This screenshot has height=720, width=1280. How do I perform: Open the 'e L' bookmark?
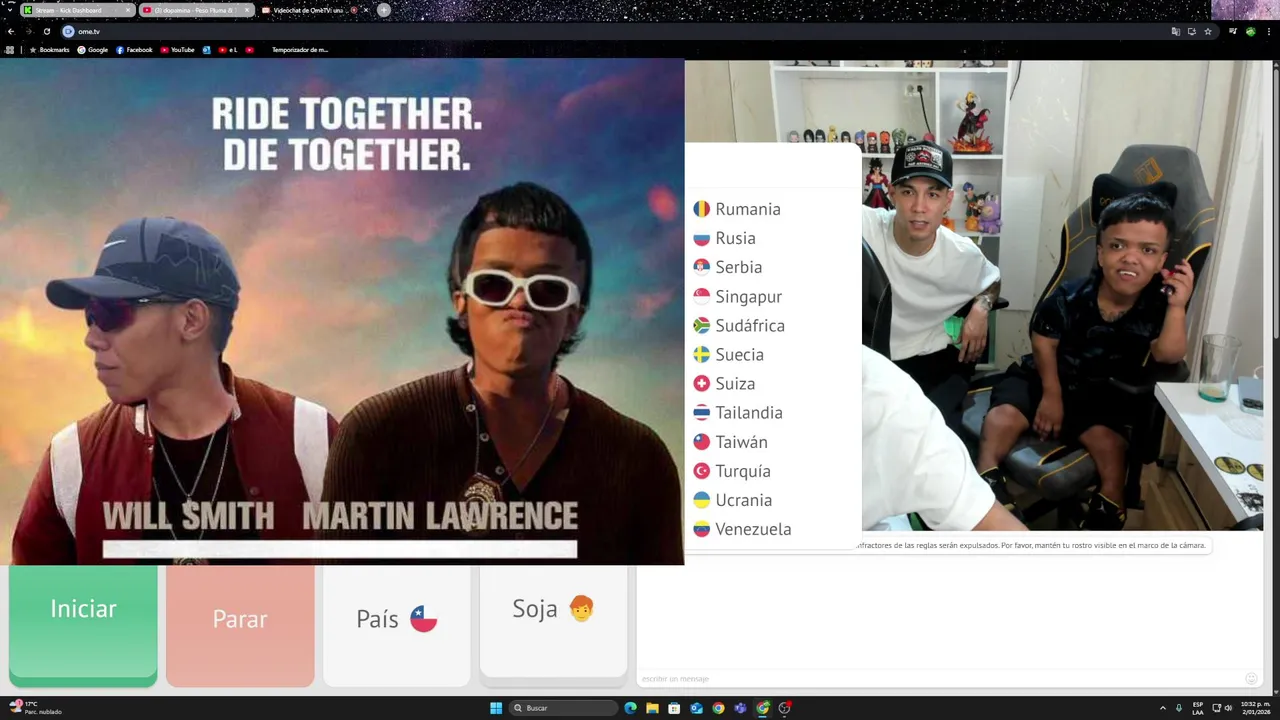pos(228,49)
